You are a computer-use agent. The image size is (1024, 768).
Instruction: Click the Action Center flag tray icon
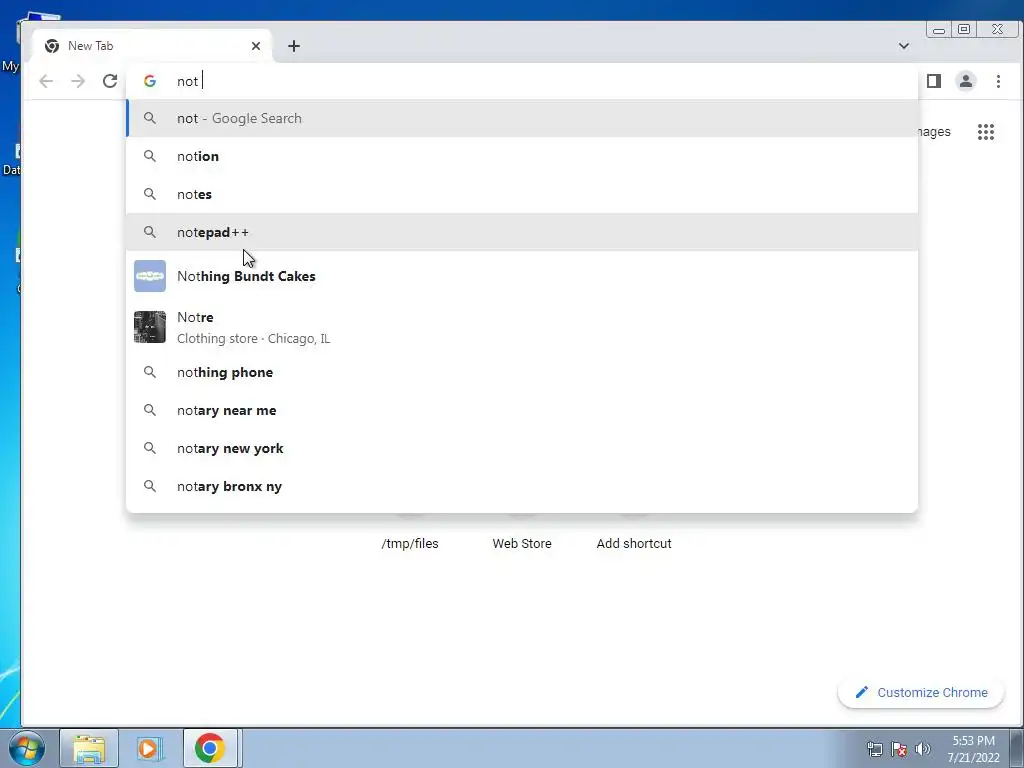[x=899, y=749]
